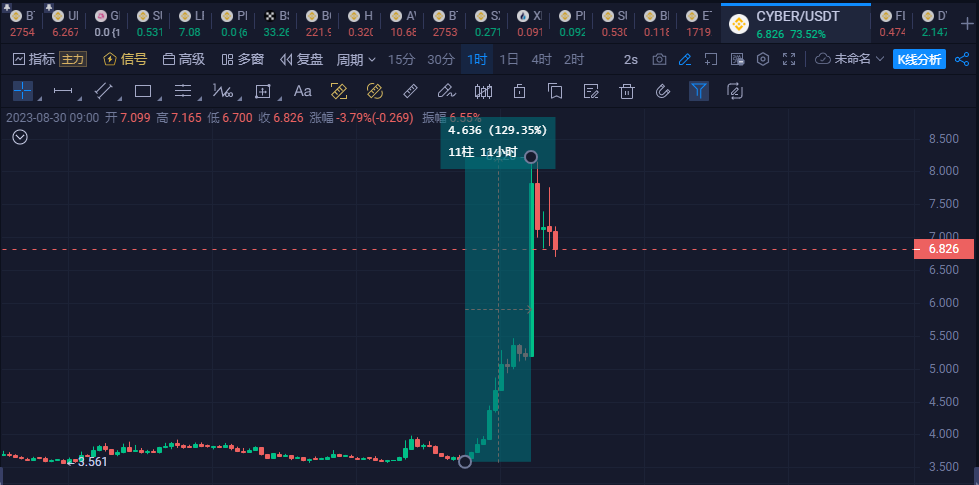Viewport: 979px width, 485px height.
Task: Click the measurement start handle near 3.561
Action: point(465,462)
